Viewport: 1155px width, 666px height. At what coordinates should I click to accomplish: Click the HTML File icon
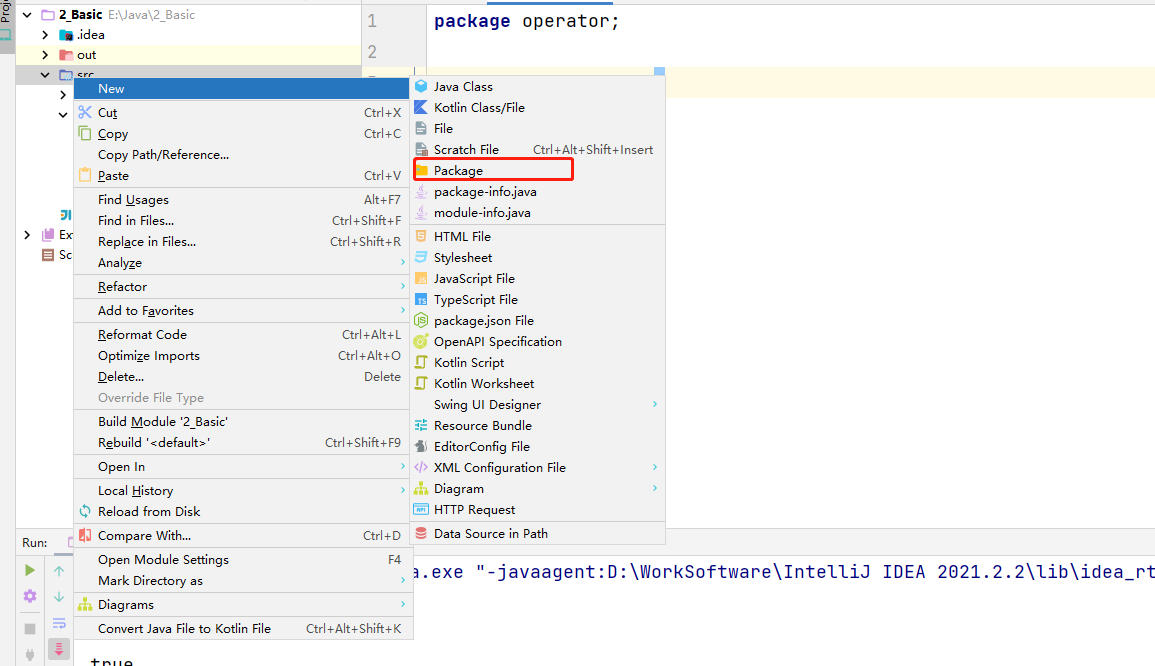pos(421,236)
